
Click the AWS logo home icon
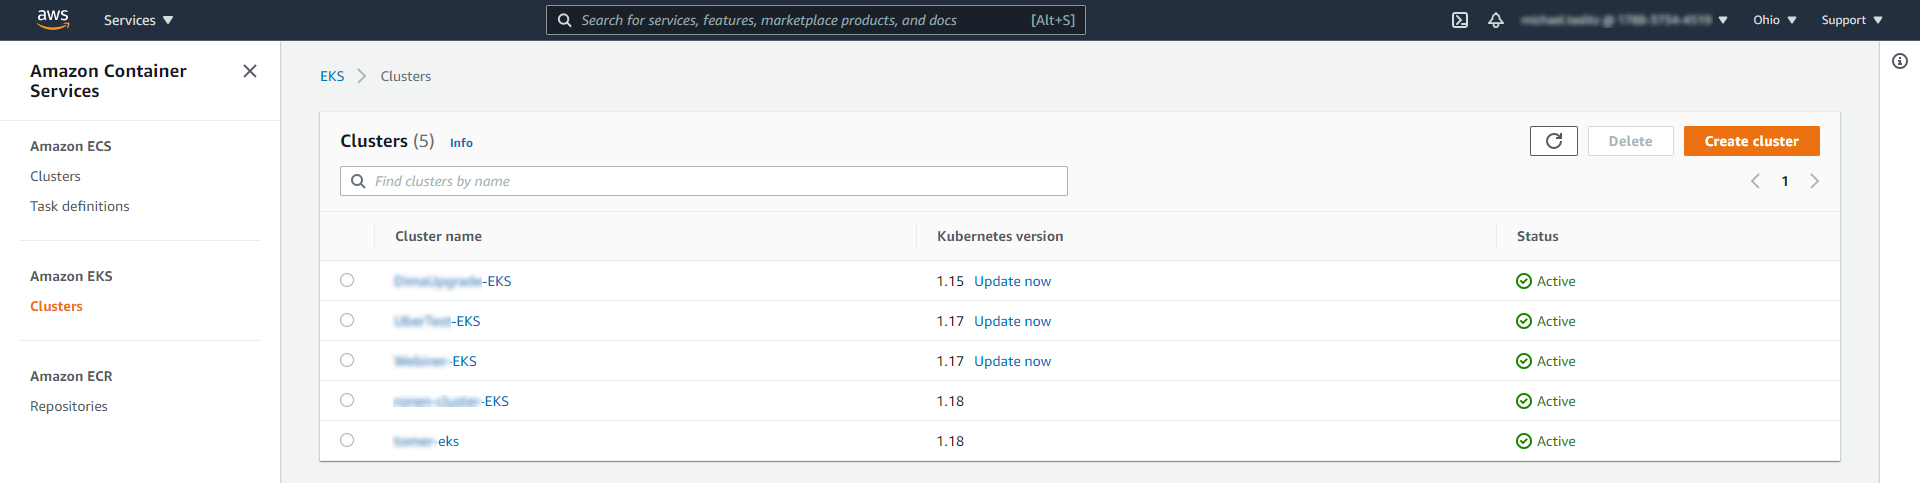pos(53,19)
